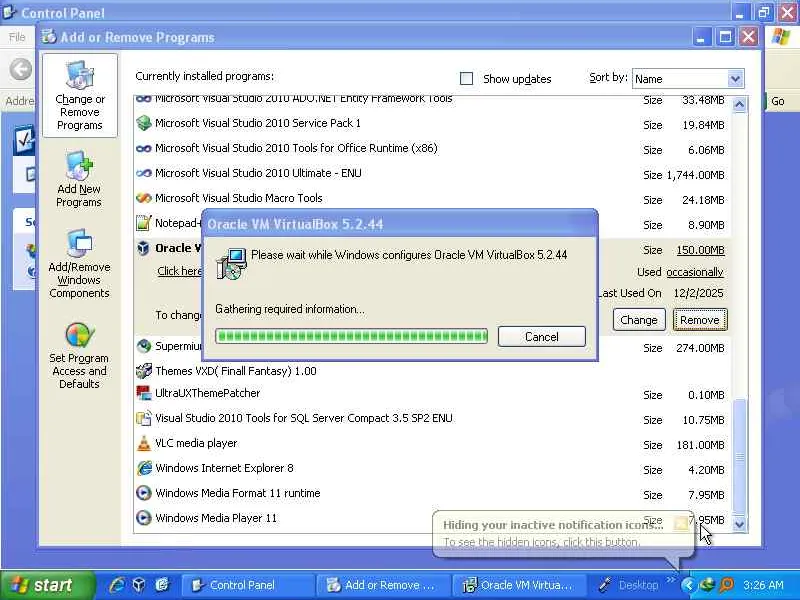Click the Themes VXD Final Fantasy icon
The image size is (800, 600).
144,371
